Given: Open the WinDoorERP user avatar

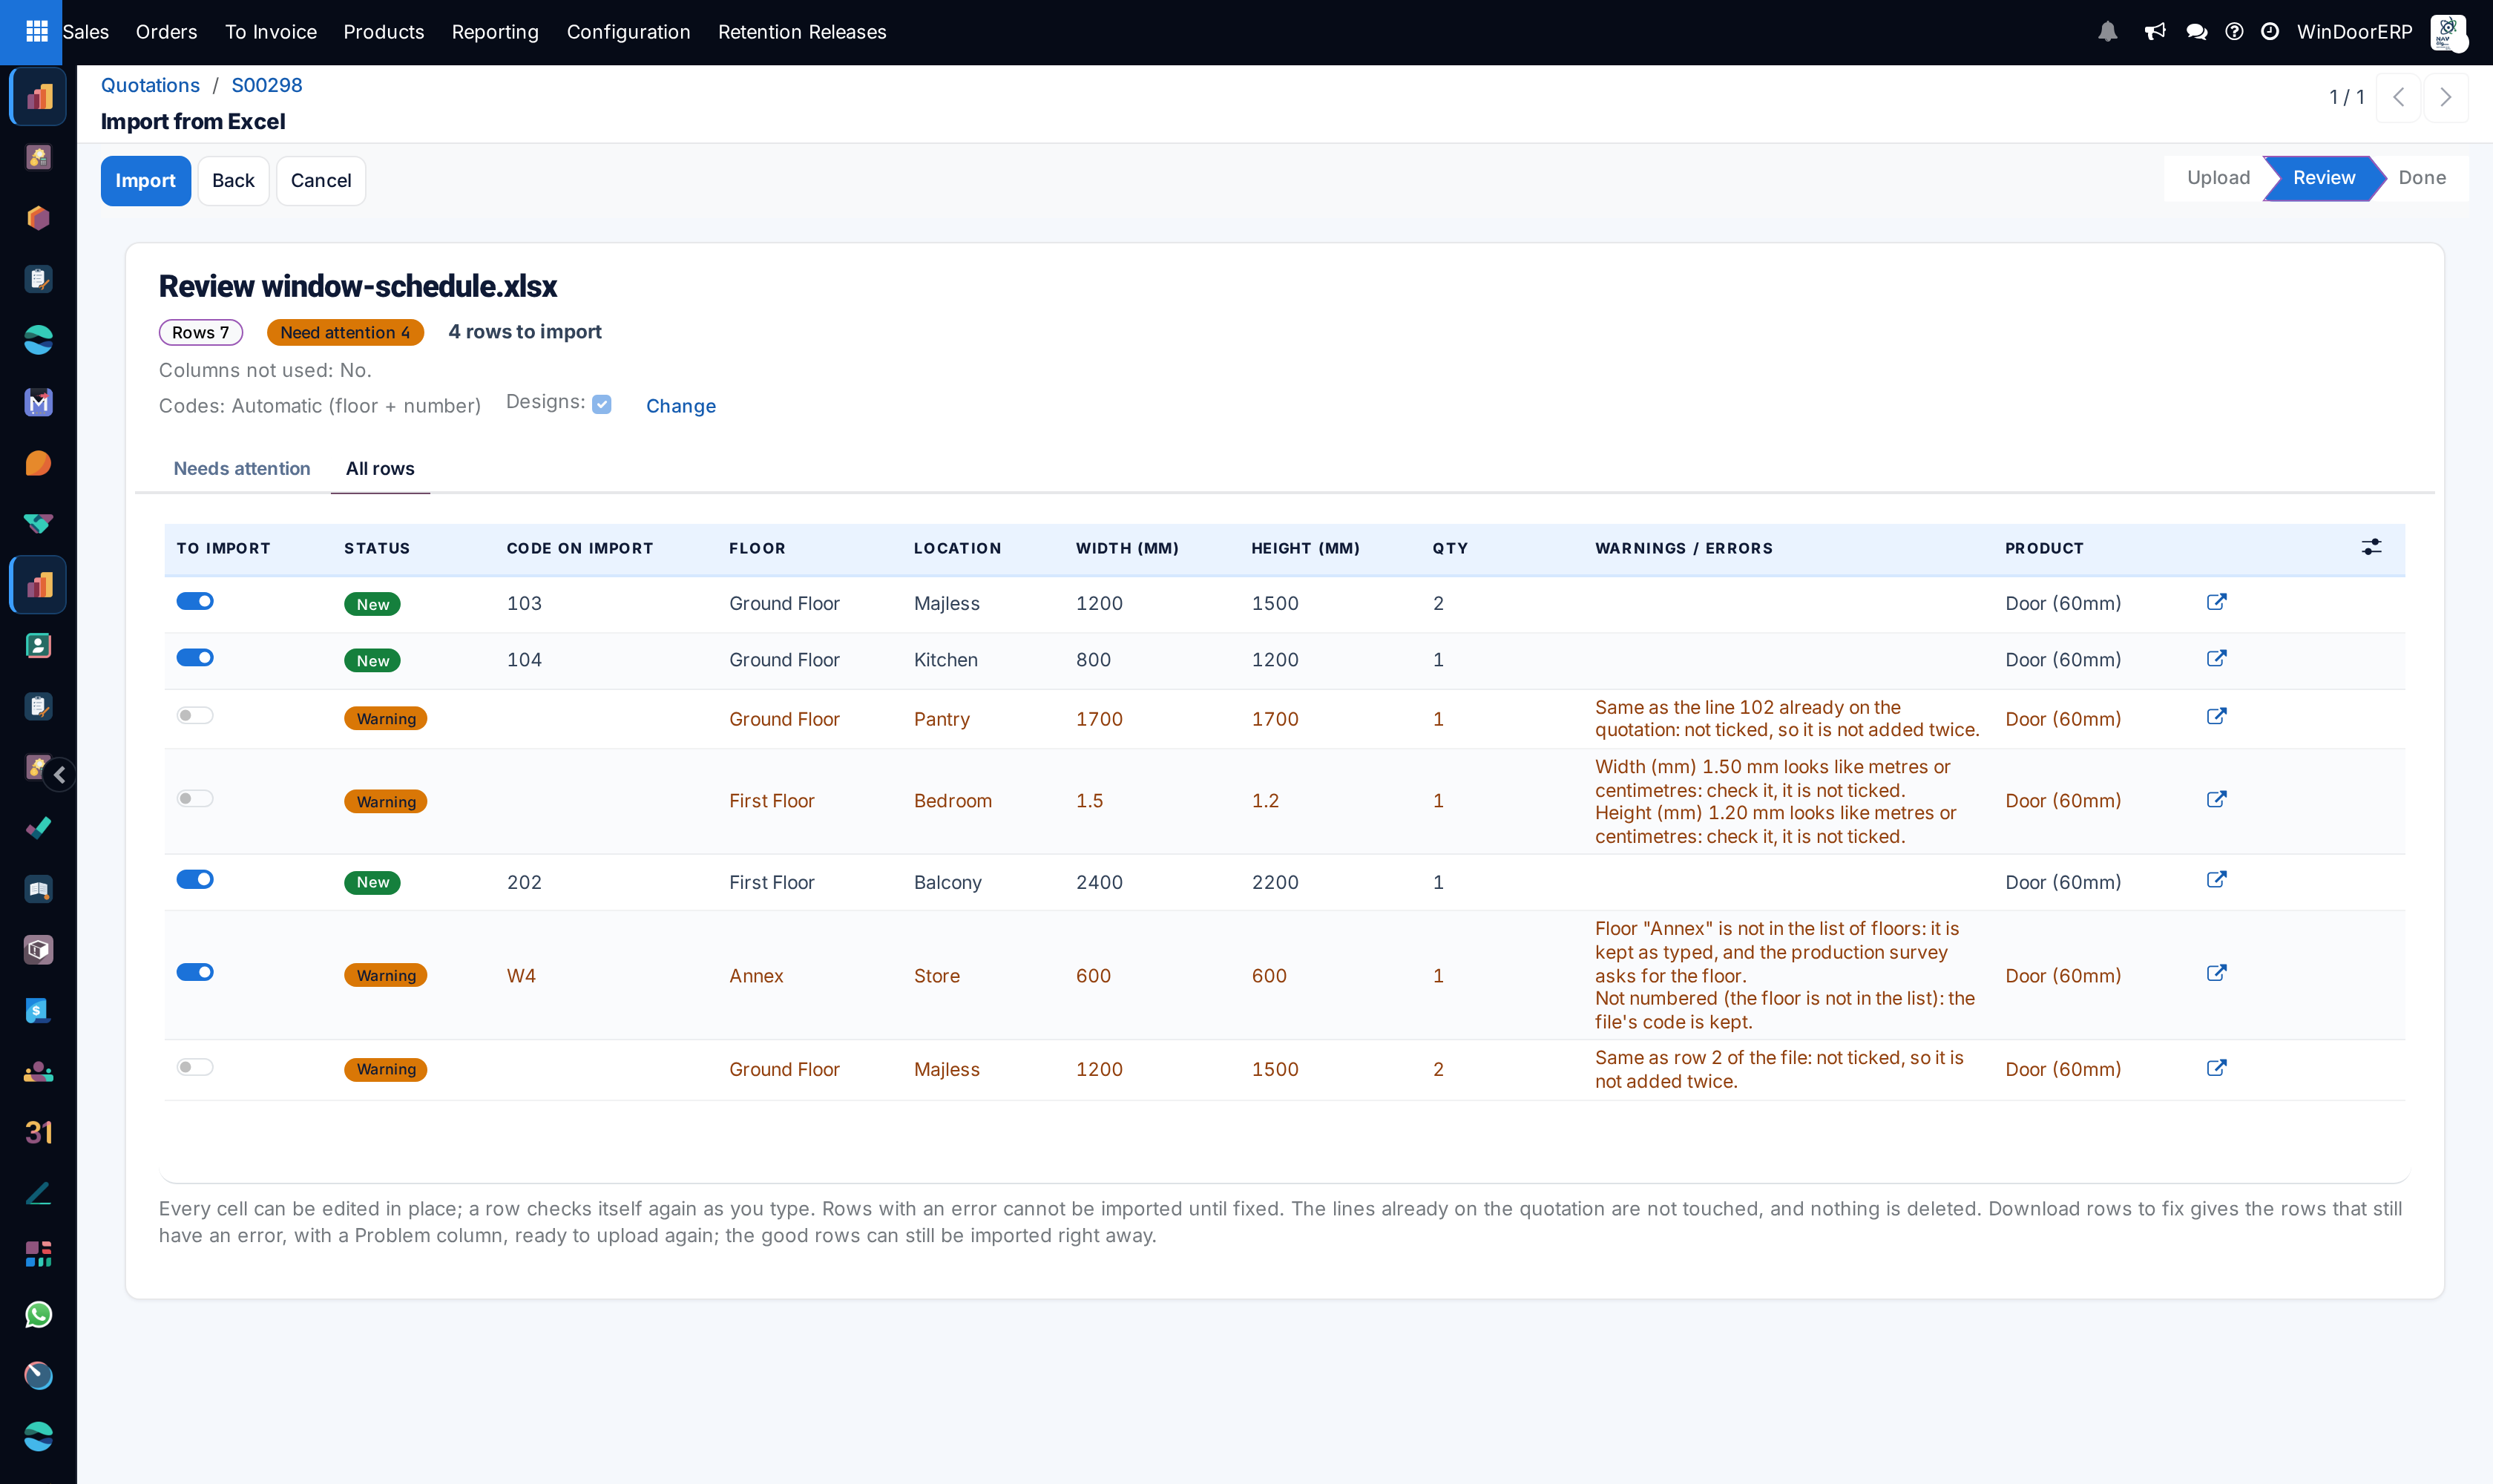Looking at the screenshot, I should click(x=2448, y=32).
